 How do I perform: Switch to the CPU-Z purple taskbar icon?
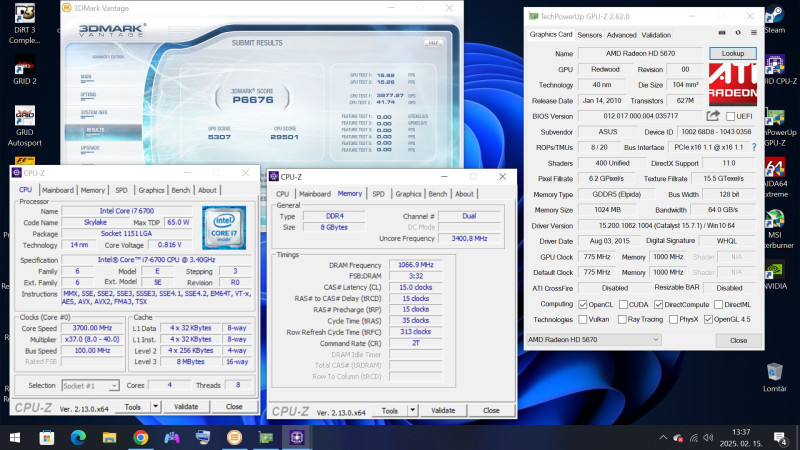297,437
